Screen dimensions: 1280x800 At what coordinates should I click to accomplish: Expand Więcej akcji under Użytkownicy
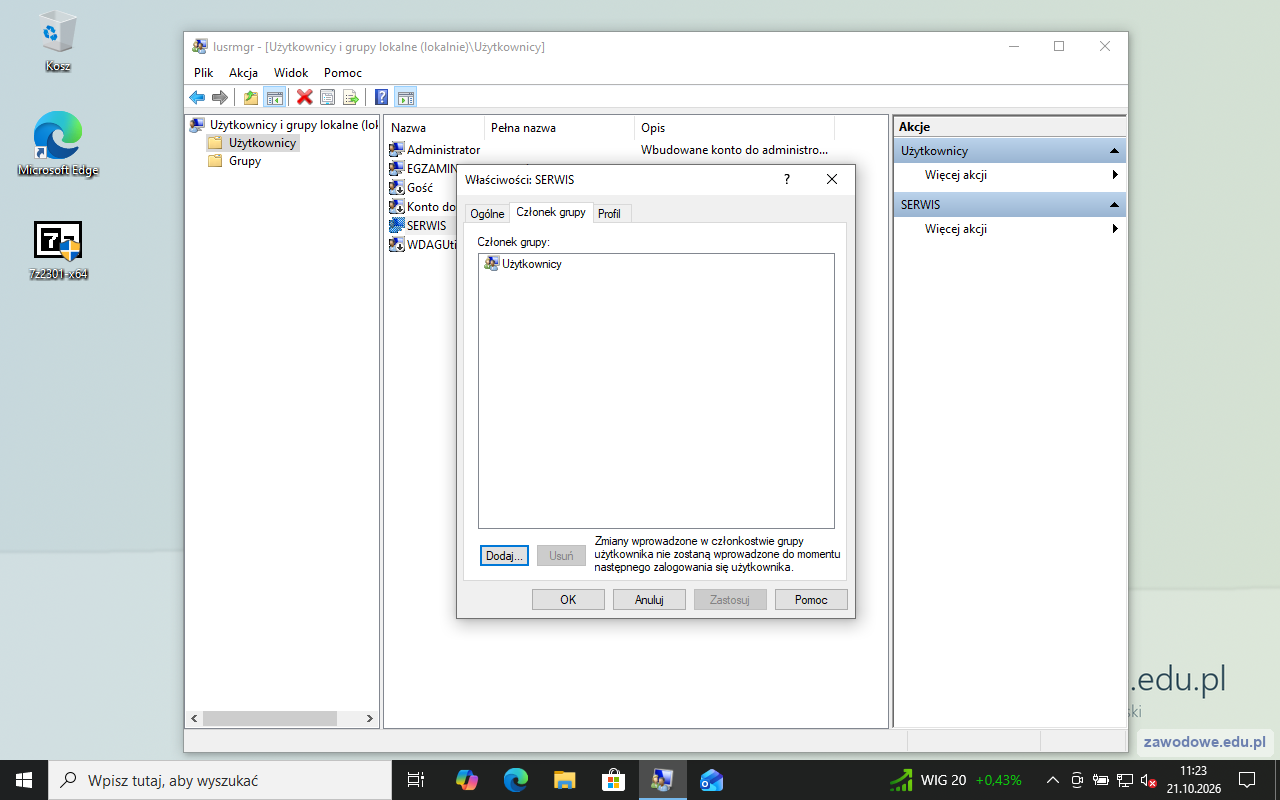[x=1009, y=175]
